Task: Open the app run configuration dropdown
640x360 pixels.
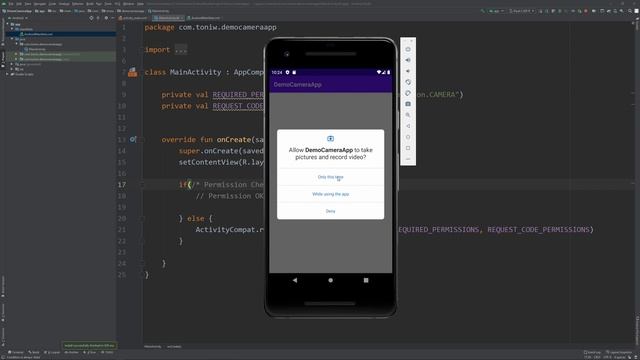Action: pyautogui.click(x=497, y=11)
